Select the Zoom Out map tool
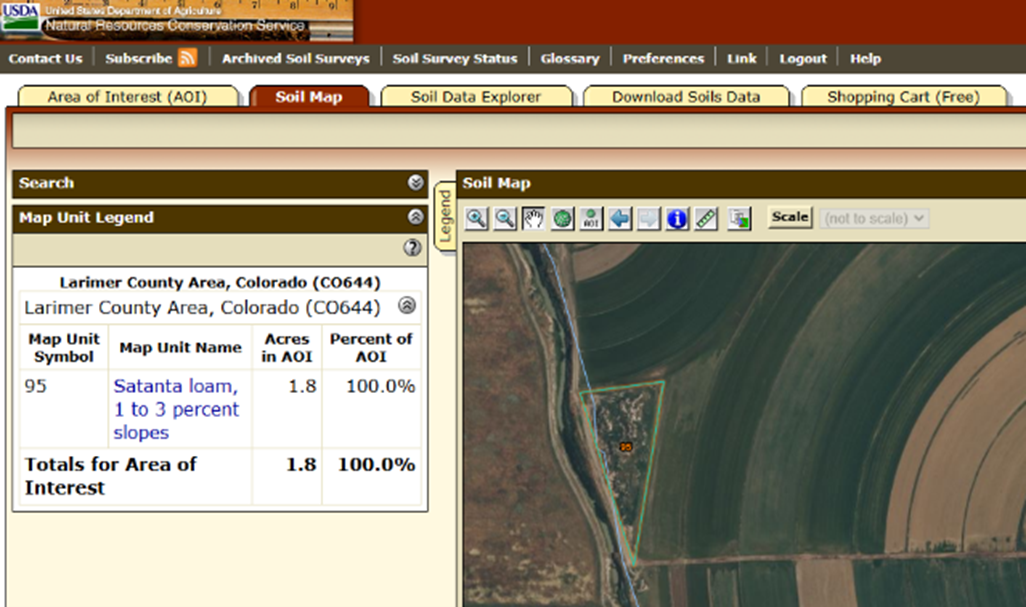This screenshot has height=607, width=1026. 504,218
